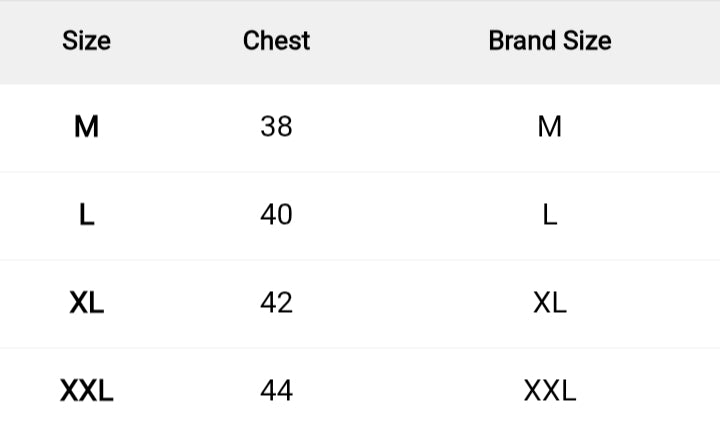Click M under Brand Size column
The width and height of the screenshot is (720, 428).
pyautogui.click(x=549, y=127)
